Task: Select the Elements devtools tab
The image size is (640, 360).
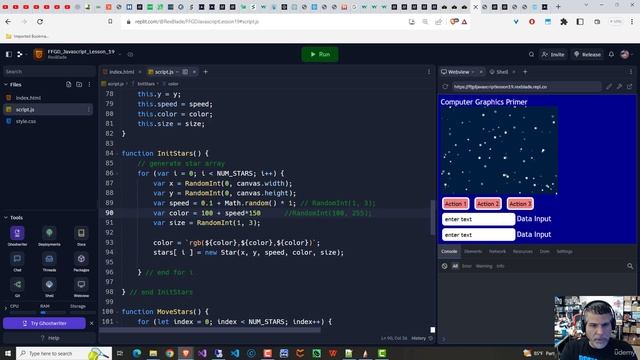Action: pos(473,251)
